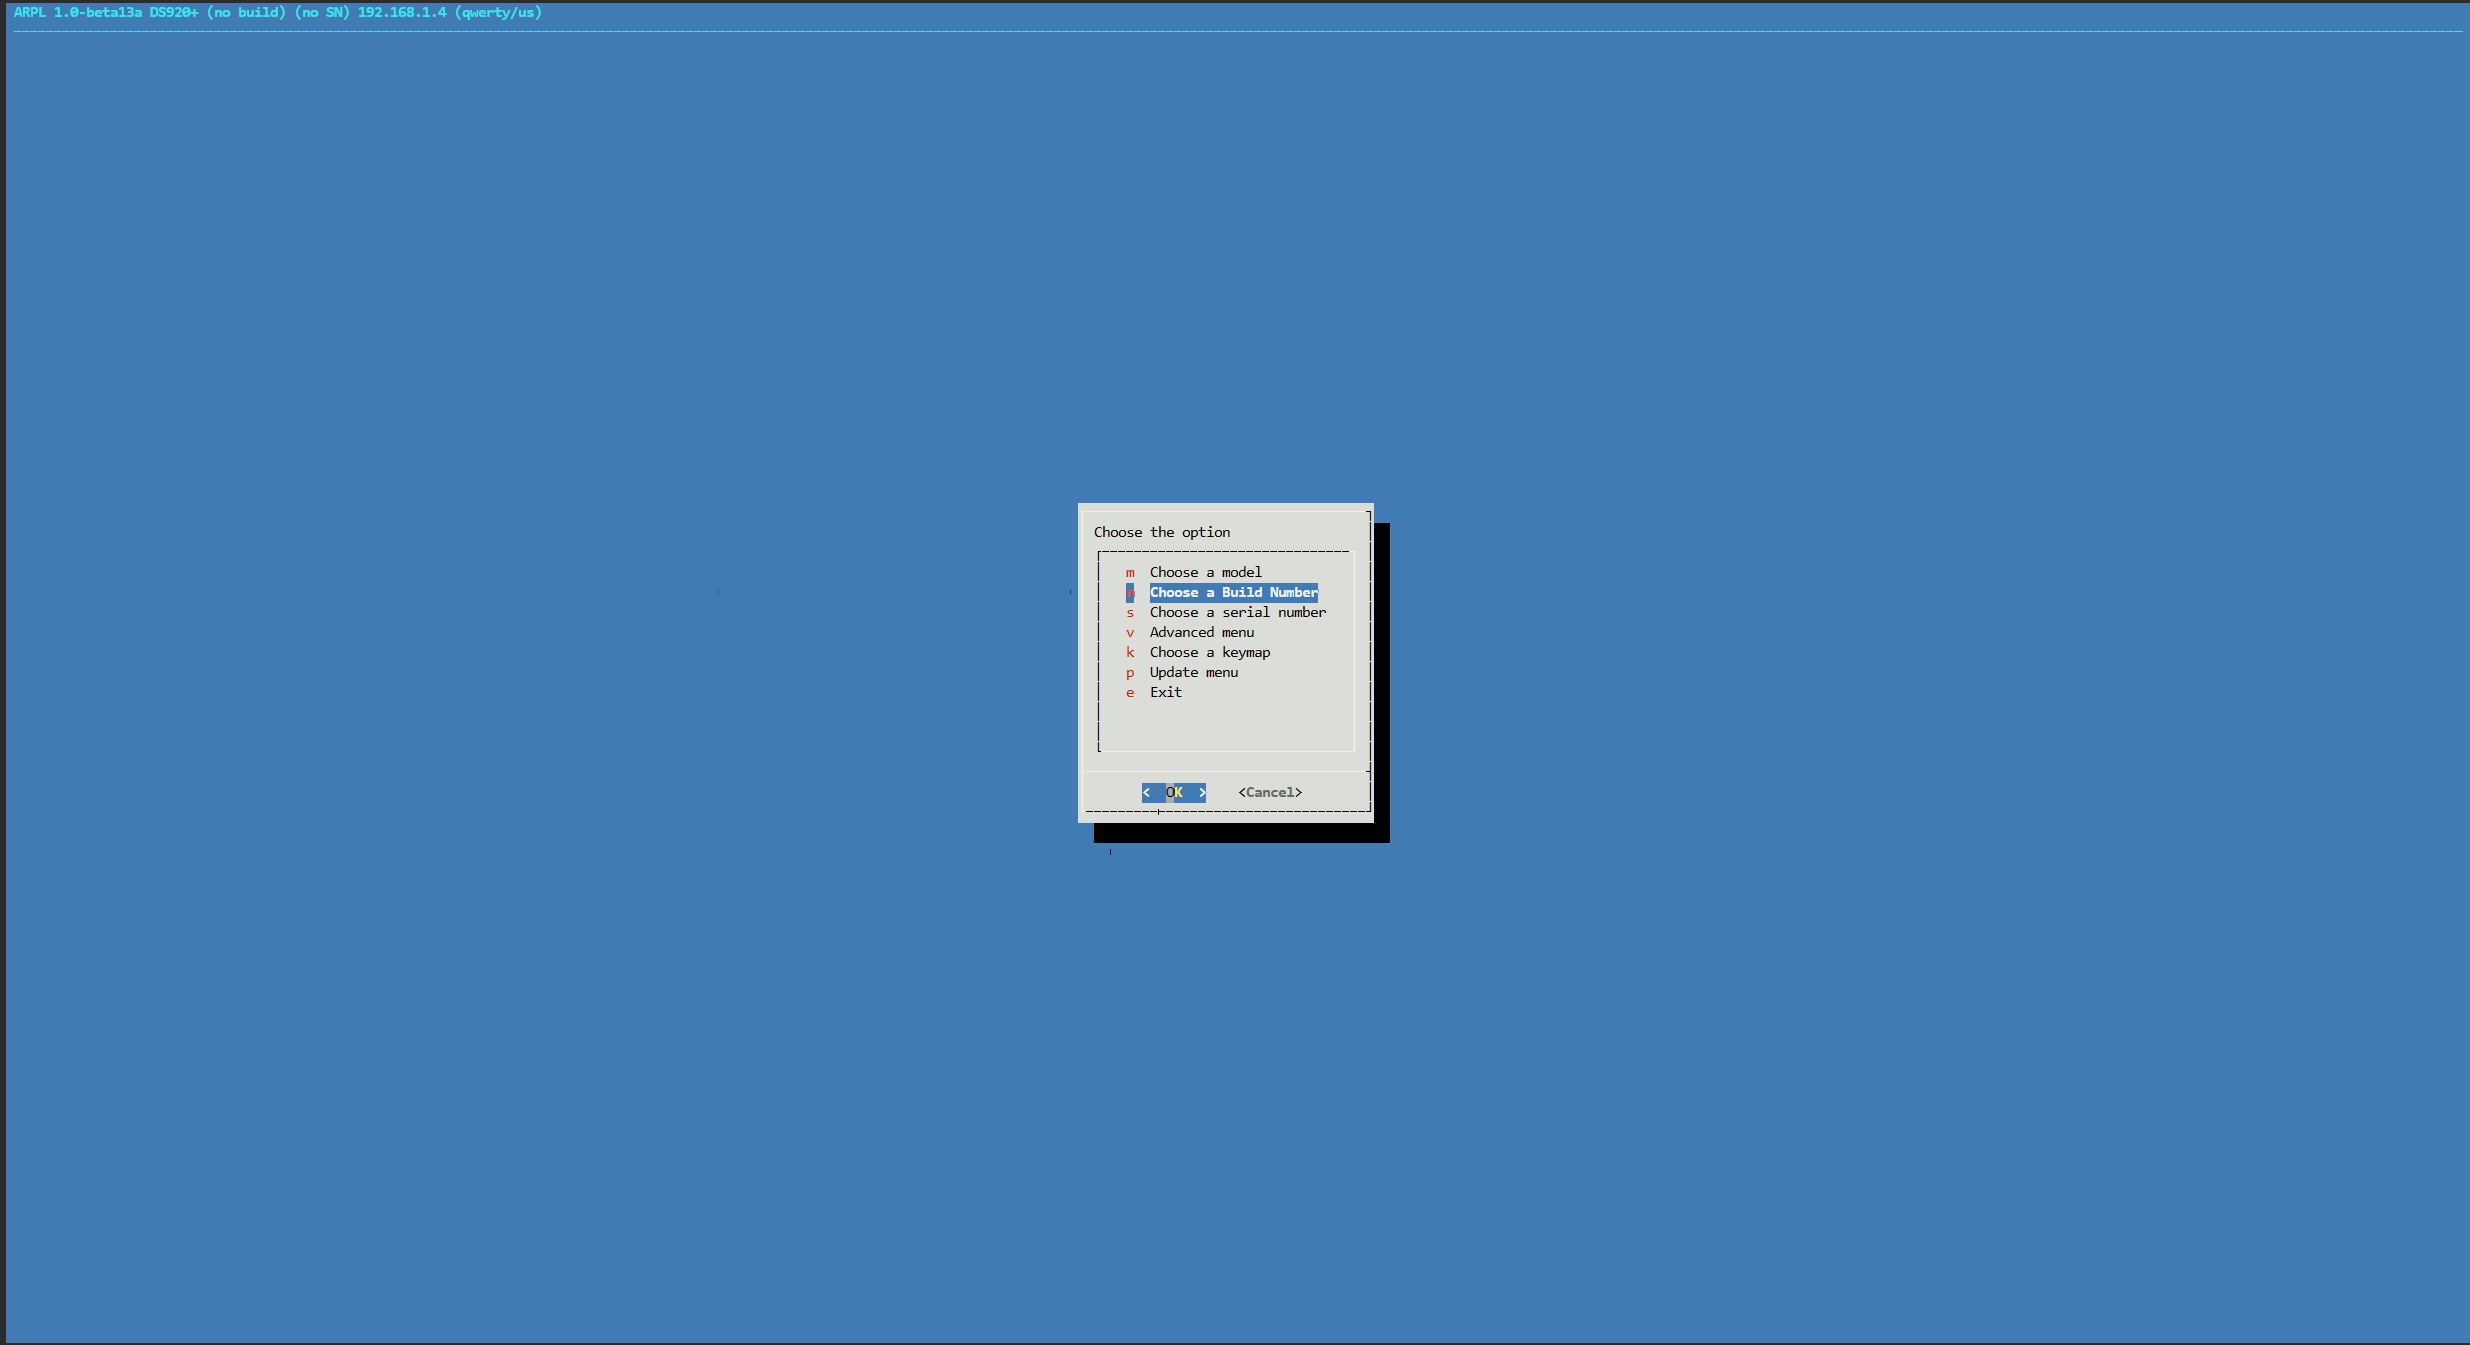Click the red 'e' hotkey letter
Viewport: 2470px width, 1345px height.
(1130, 693)
